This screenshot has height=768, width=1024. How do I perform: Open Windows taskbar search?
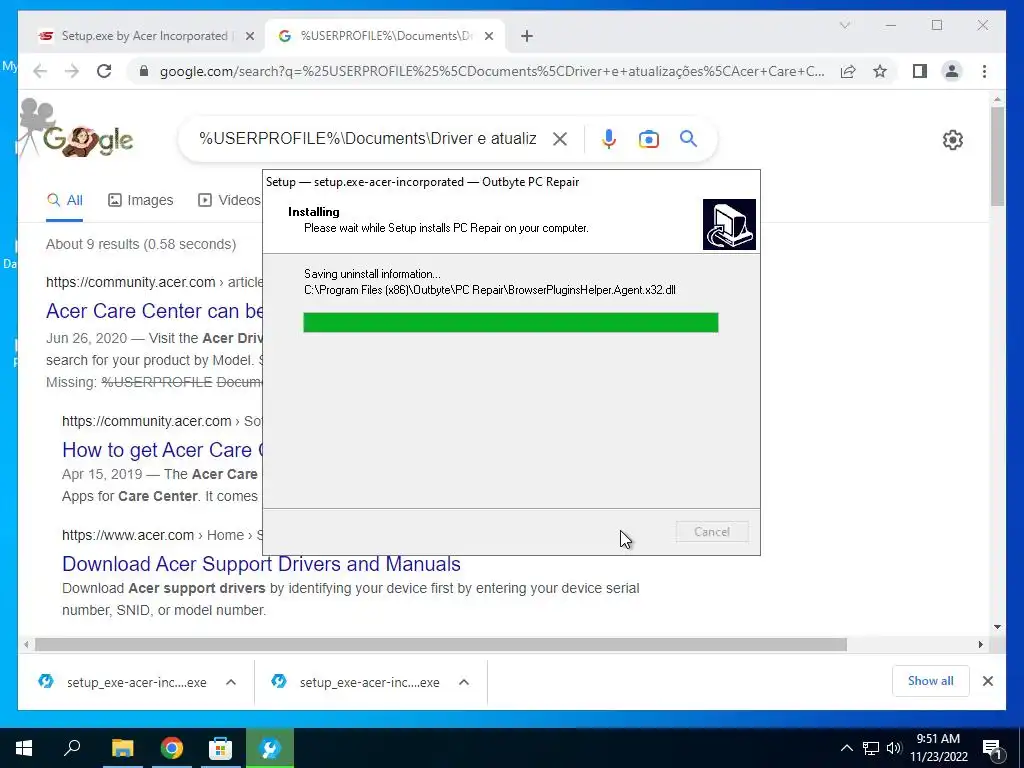[x=72, y=748]
